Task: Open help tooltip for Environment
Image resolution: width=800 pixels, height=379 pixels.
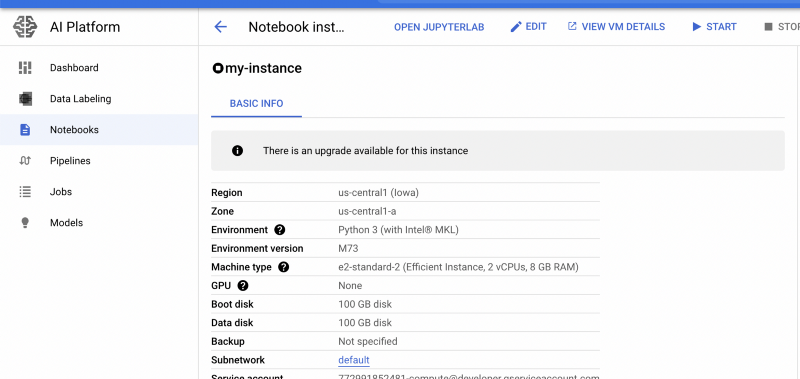Action: [280, 230]
